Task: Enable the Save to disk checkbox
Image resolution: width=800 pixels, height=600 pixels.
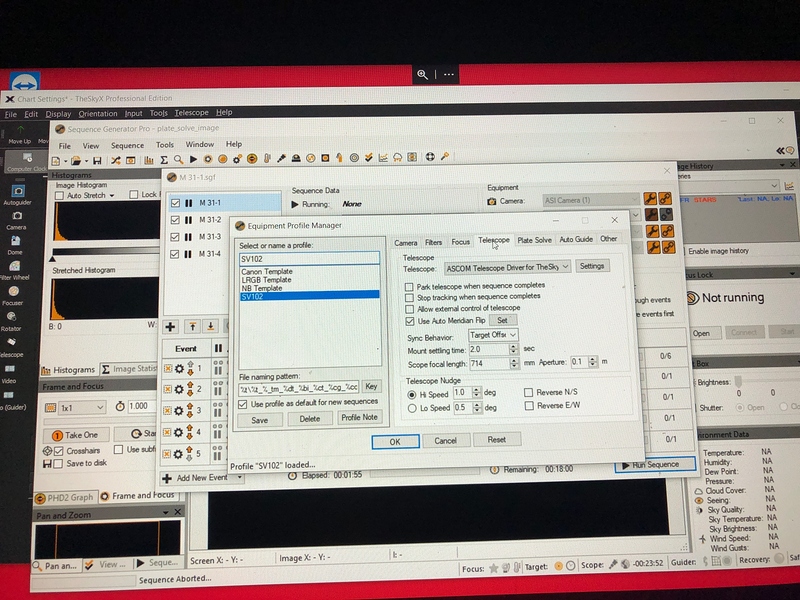Action: 58,464
